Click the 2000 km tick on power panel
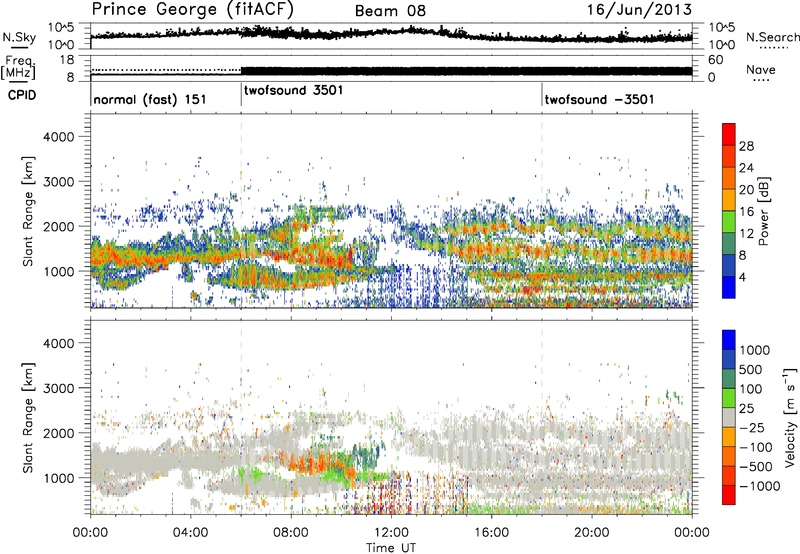 pos(61,226)
